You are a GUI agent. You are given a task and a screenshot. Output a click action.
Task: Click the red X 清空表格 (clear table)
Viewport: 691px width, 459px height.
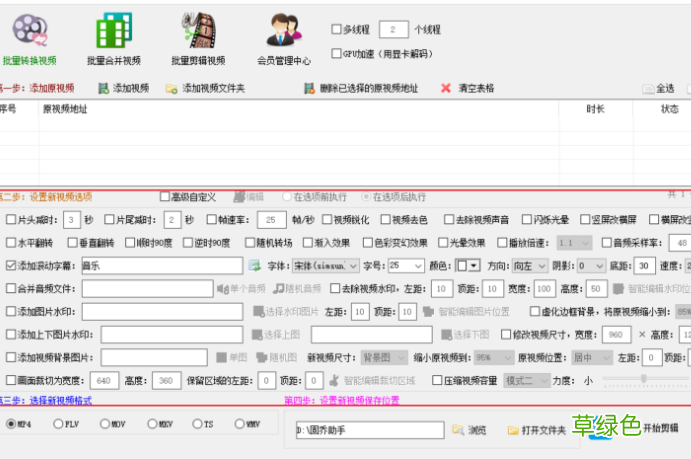coord(467,88)
